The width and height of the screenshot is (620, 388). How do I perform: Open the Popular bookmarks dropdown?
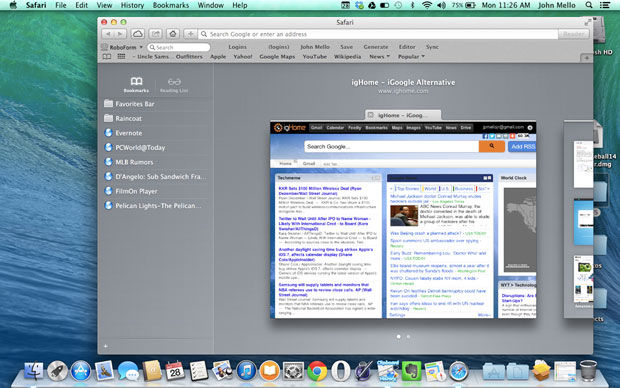pos(411,57)
